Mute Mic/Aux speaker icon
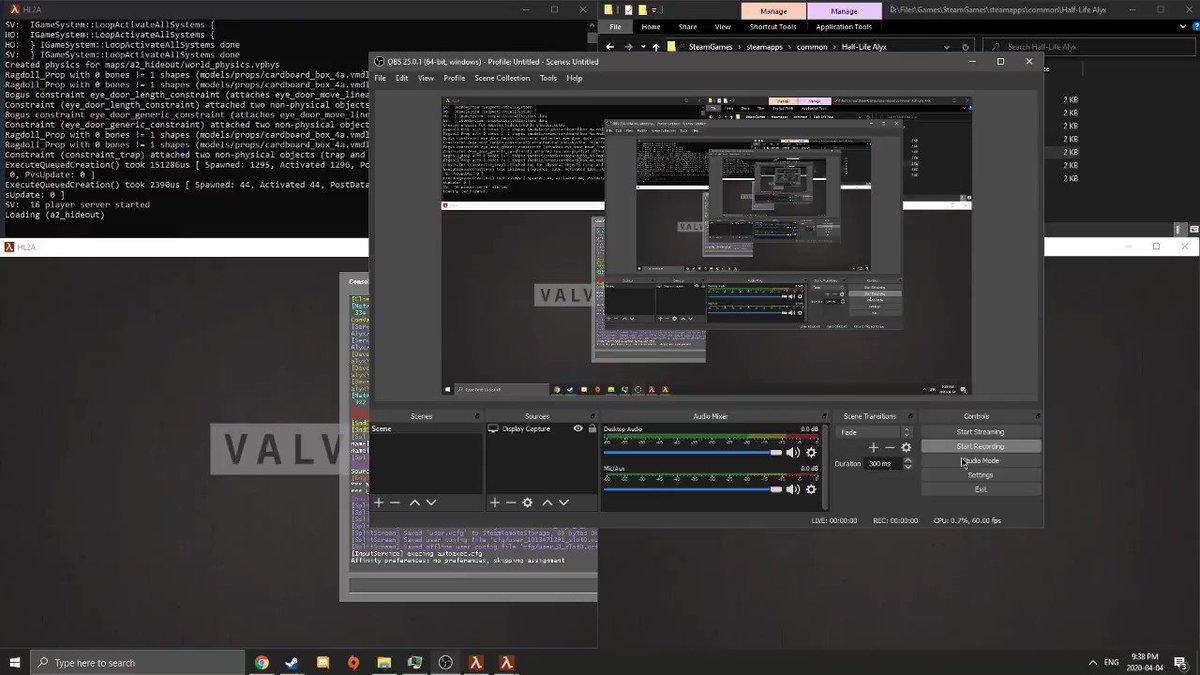1200x675 pixels. click(x=793, y=489)
